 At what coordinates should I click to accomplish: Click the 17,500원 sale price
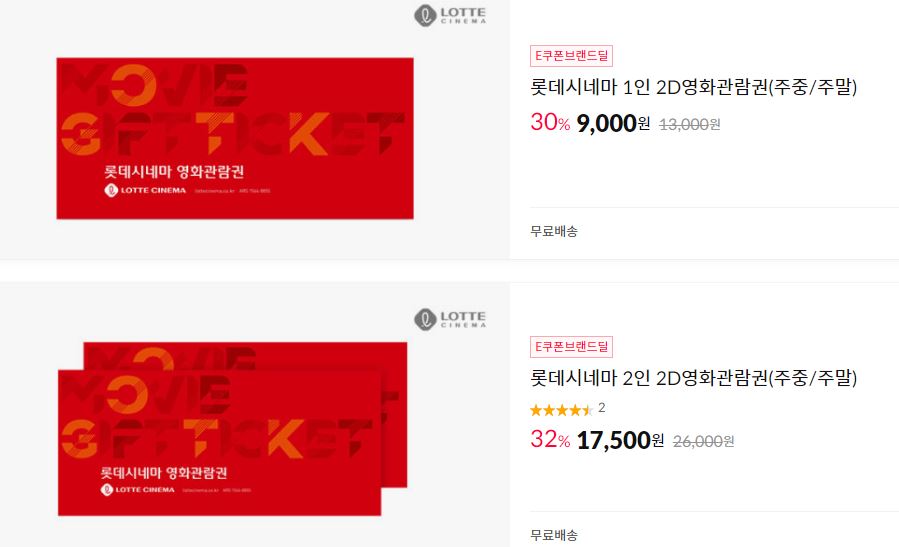620,440
